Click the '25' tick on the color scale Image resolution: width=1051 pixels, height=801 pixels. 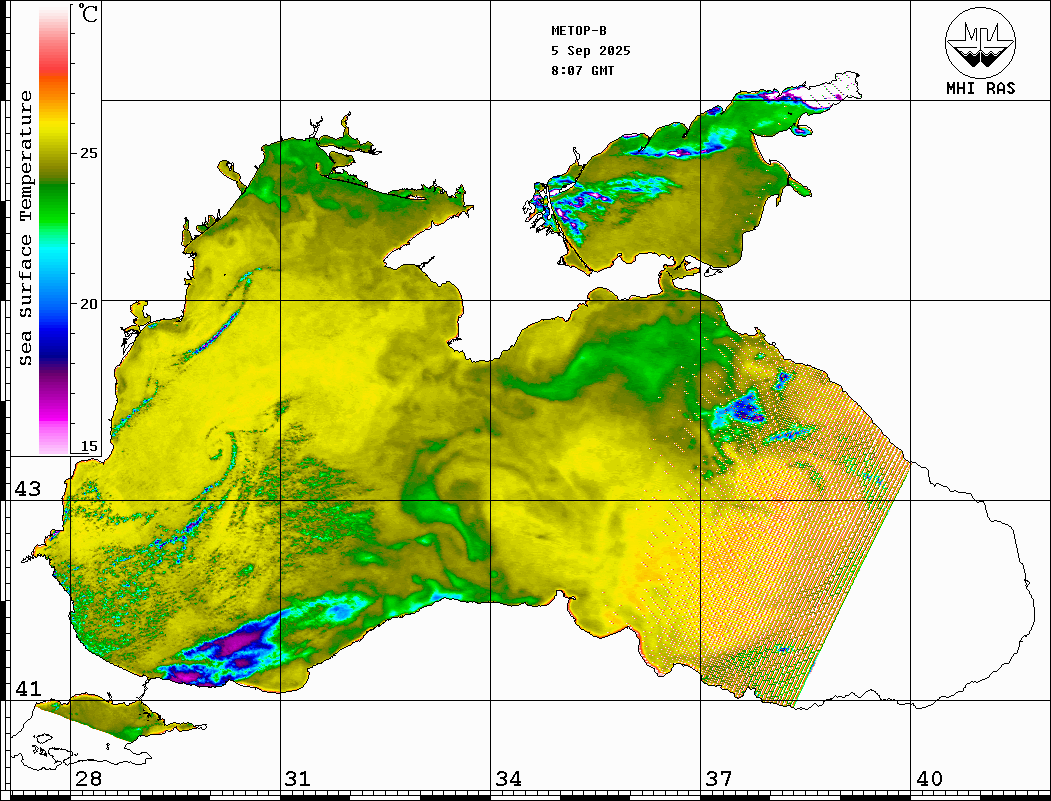pos(88,153)
